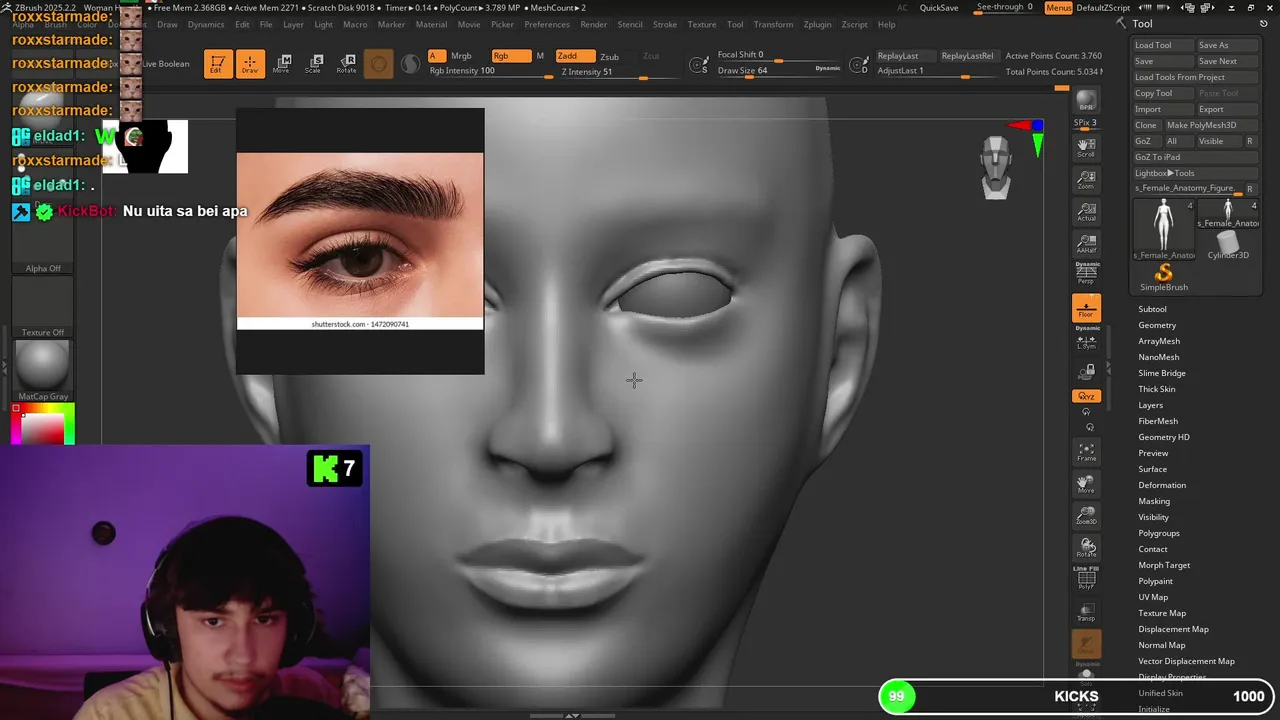Screen dimensions: 1280x720
Task: Open the Transform menu
Action: coord(773,24)
